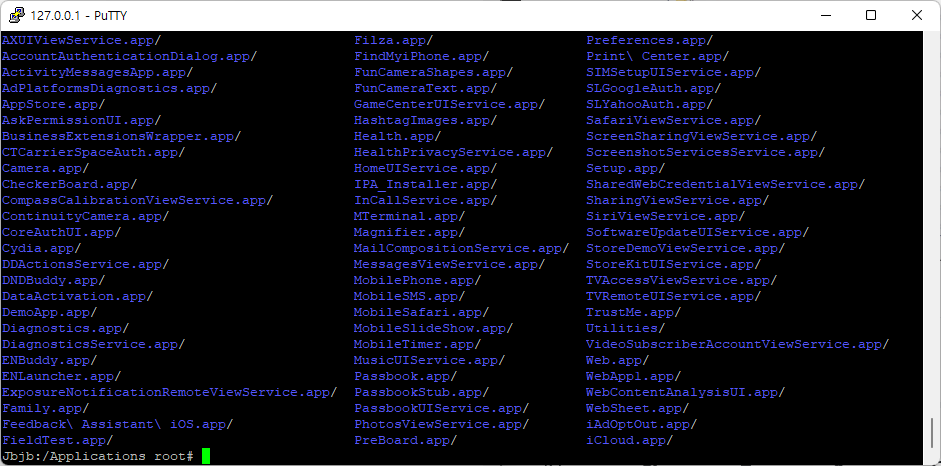This screenshot has height=466, width=941.
Task: Click ENBuddy.app/ entry
Action: pyautogui.click(x=49, y=360)
